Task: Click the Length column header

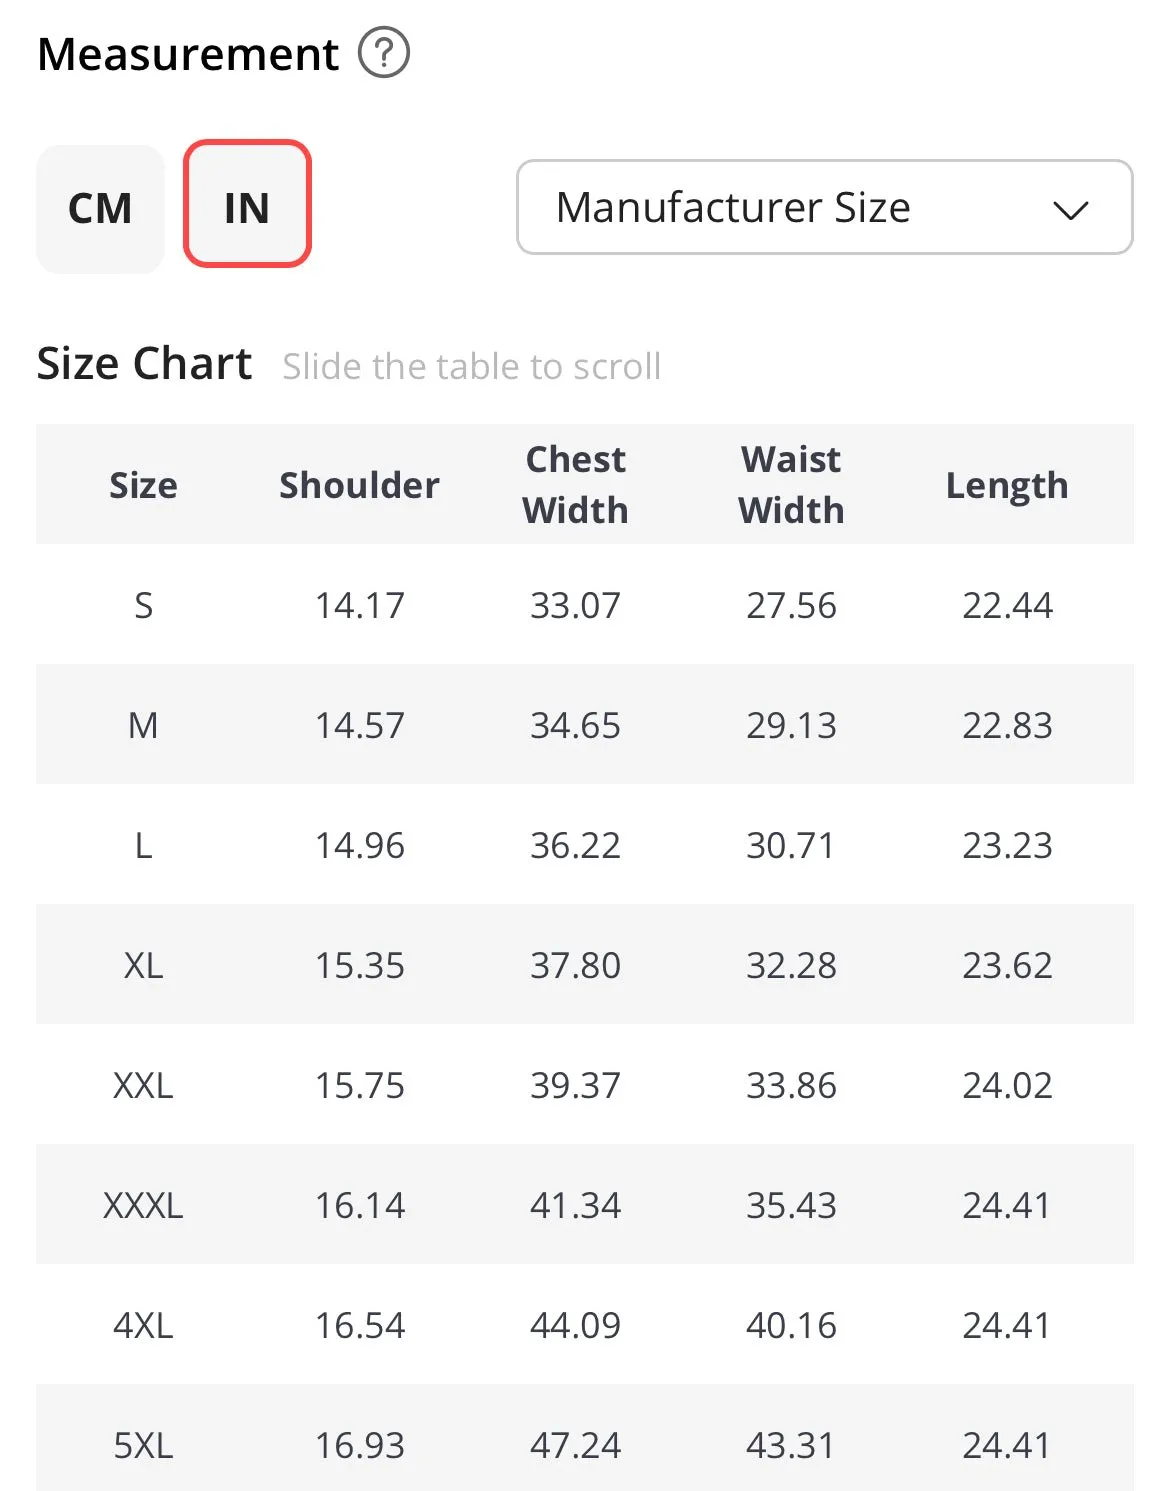Action: click(1007, 486)
